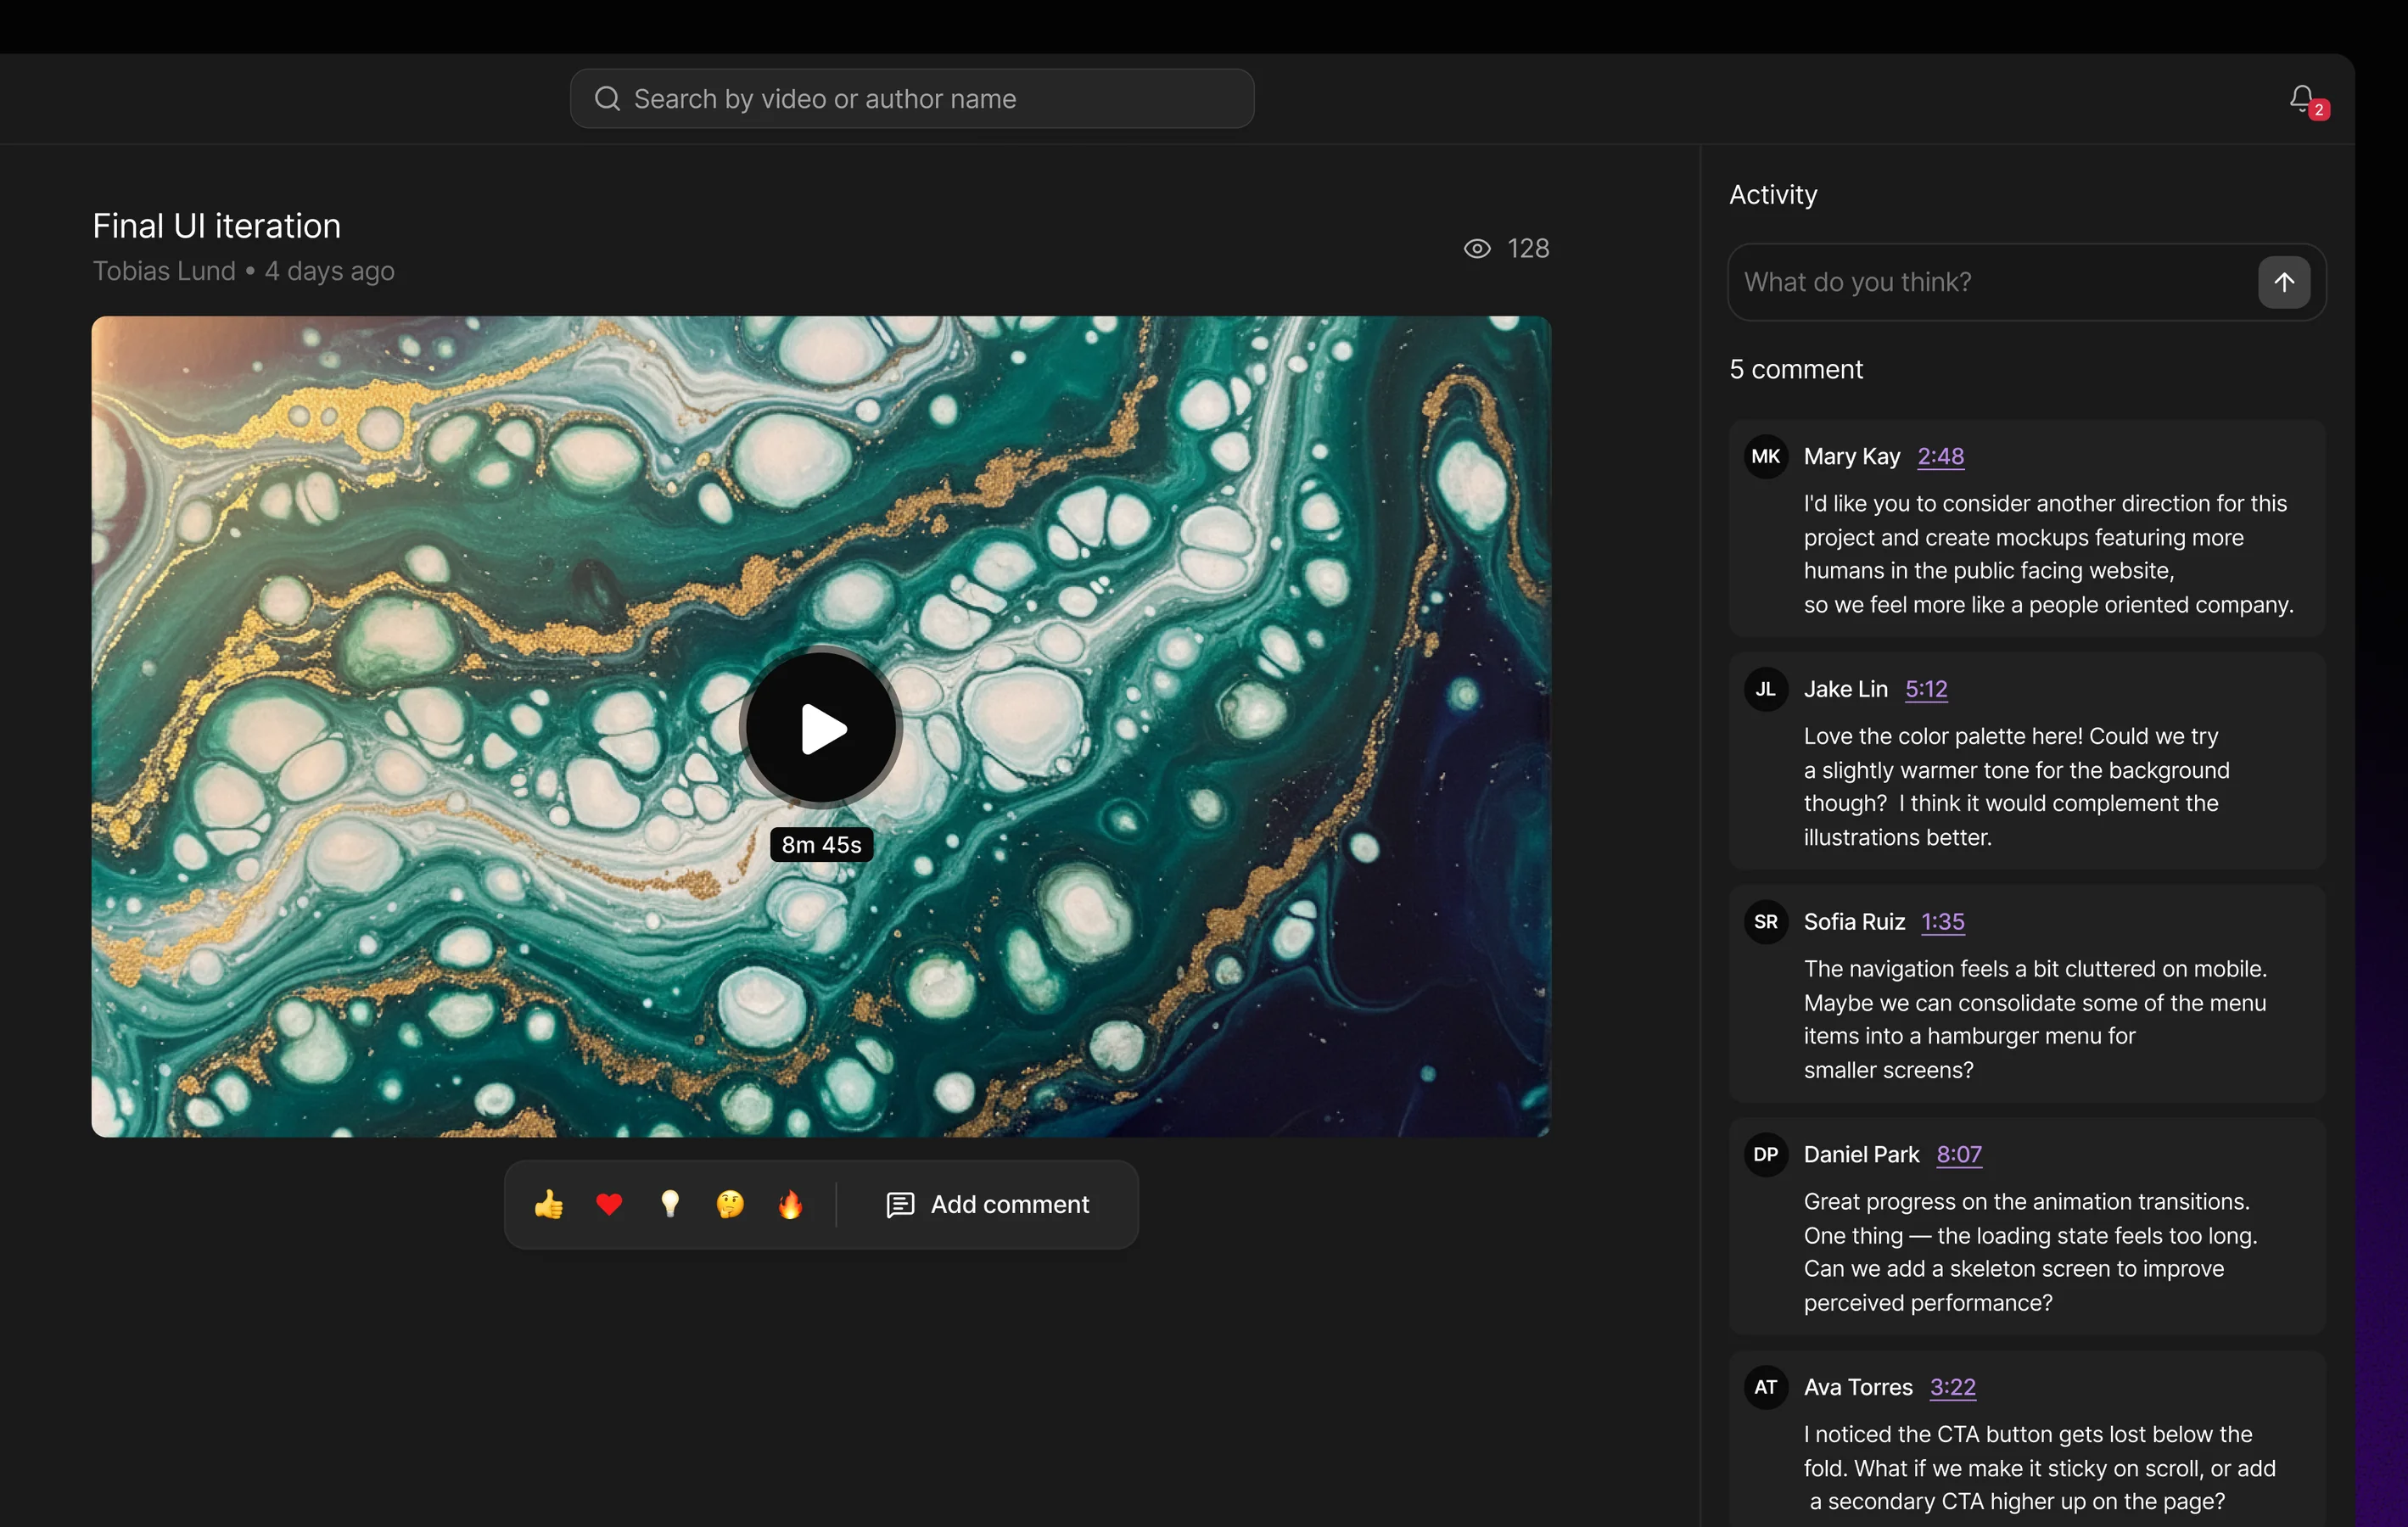The width and height of the screenshot is (2408, 1527).
Task: Click the name Mary Kay
Action: tap(1852, 456)
